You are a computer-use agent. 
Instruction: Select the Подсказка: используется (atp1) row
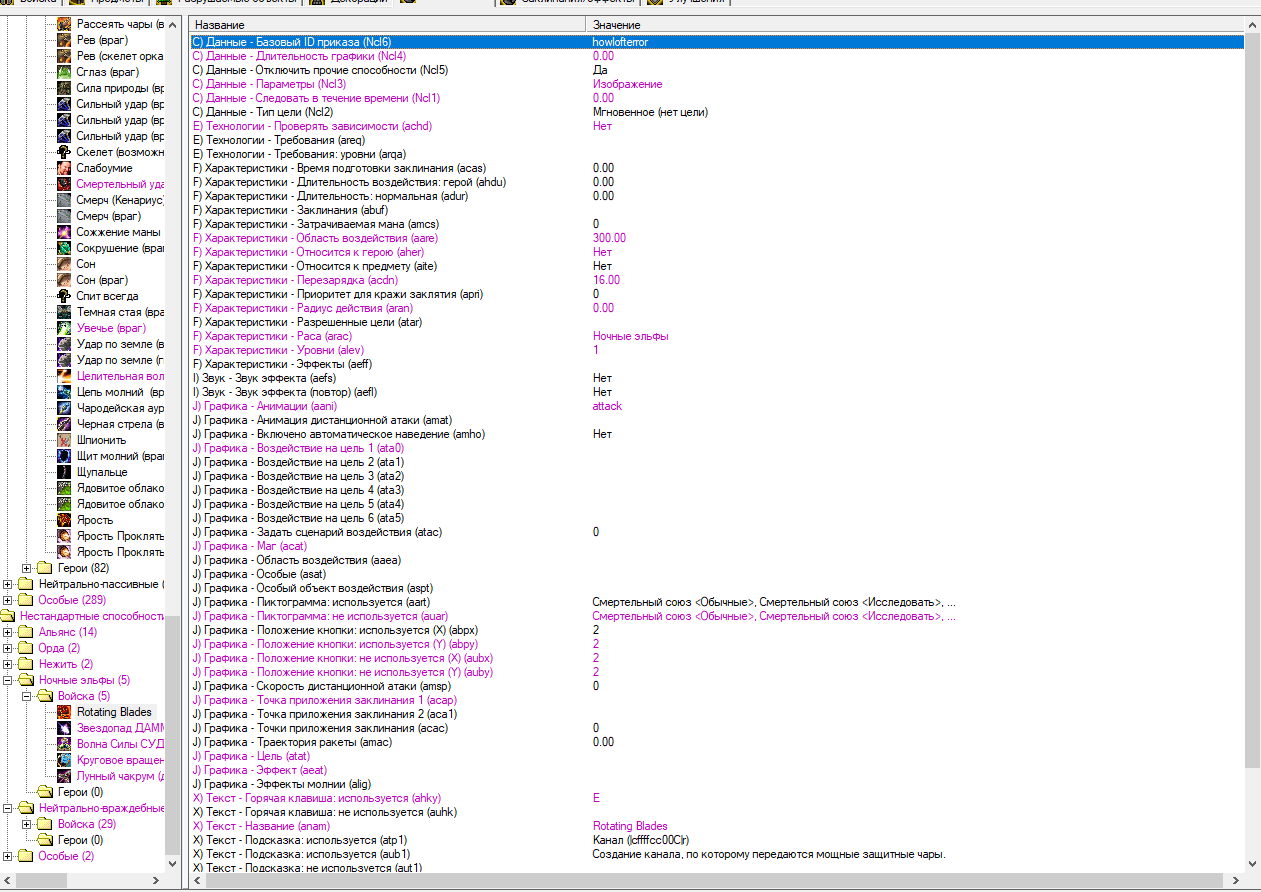coord(717,840)
